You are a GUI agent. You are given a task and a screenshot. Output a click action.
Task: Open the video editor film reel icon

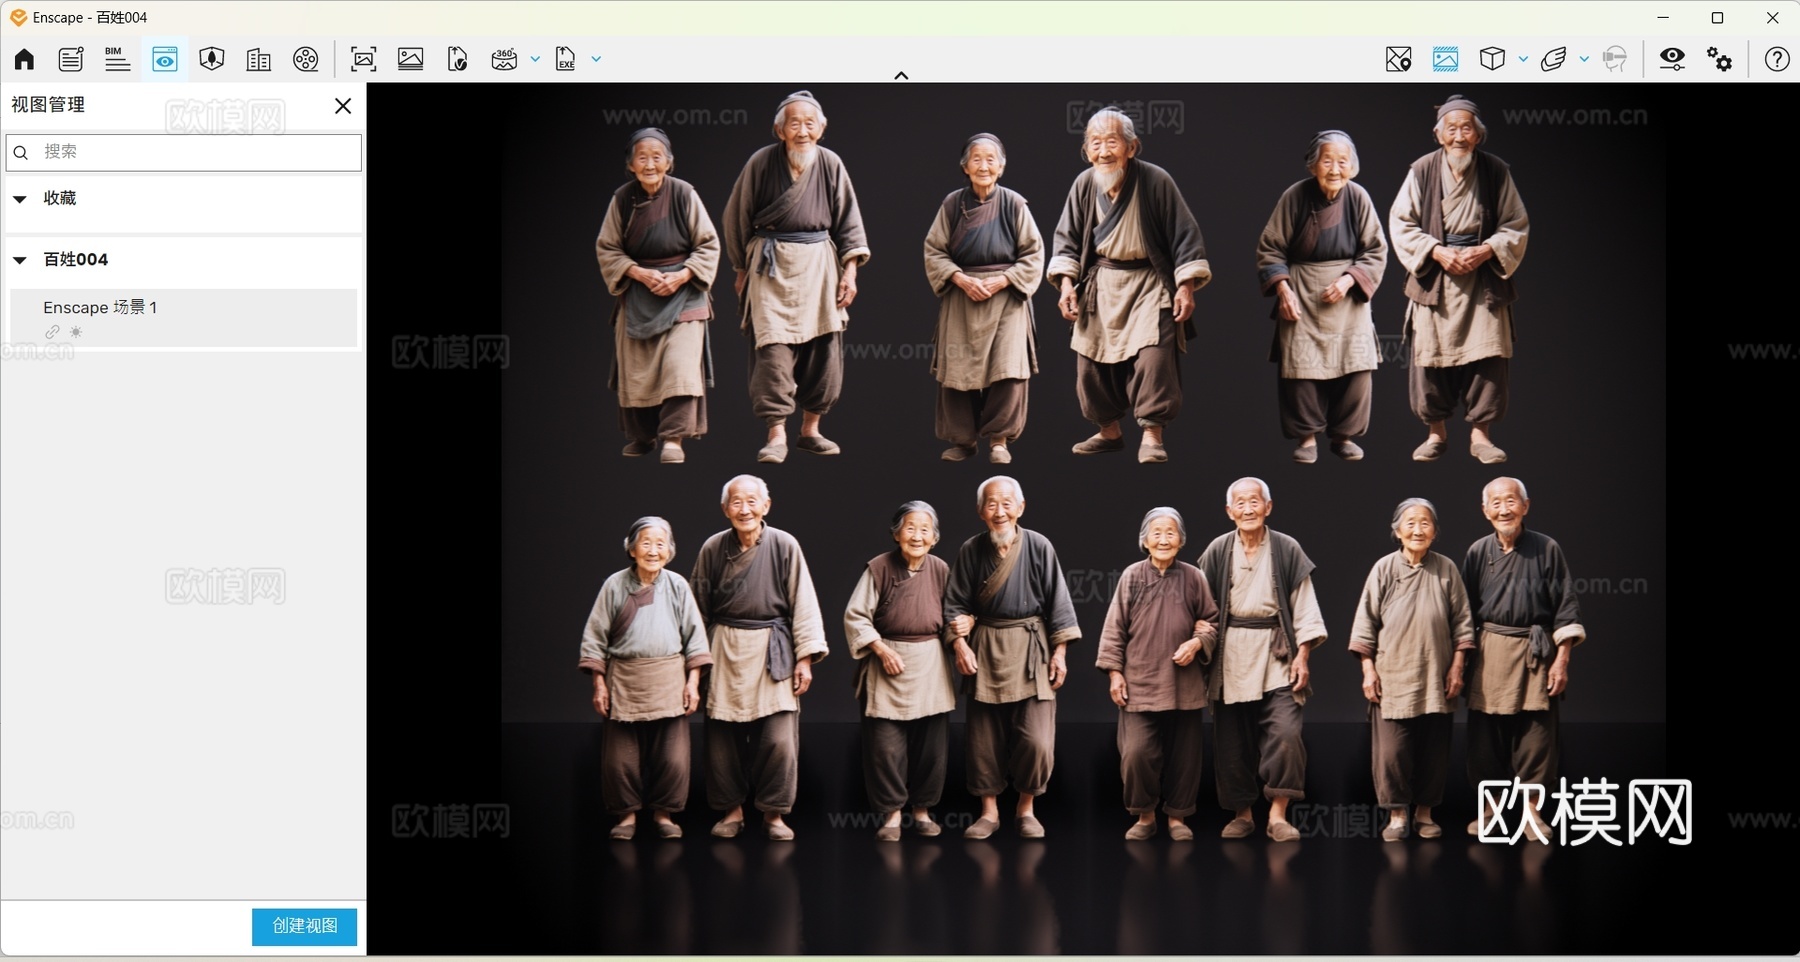[x=306, y=59]
